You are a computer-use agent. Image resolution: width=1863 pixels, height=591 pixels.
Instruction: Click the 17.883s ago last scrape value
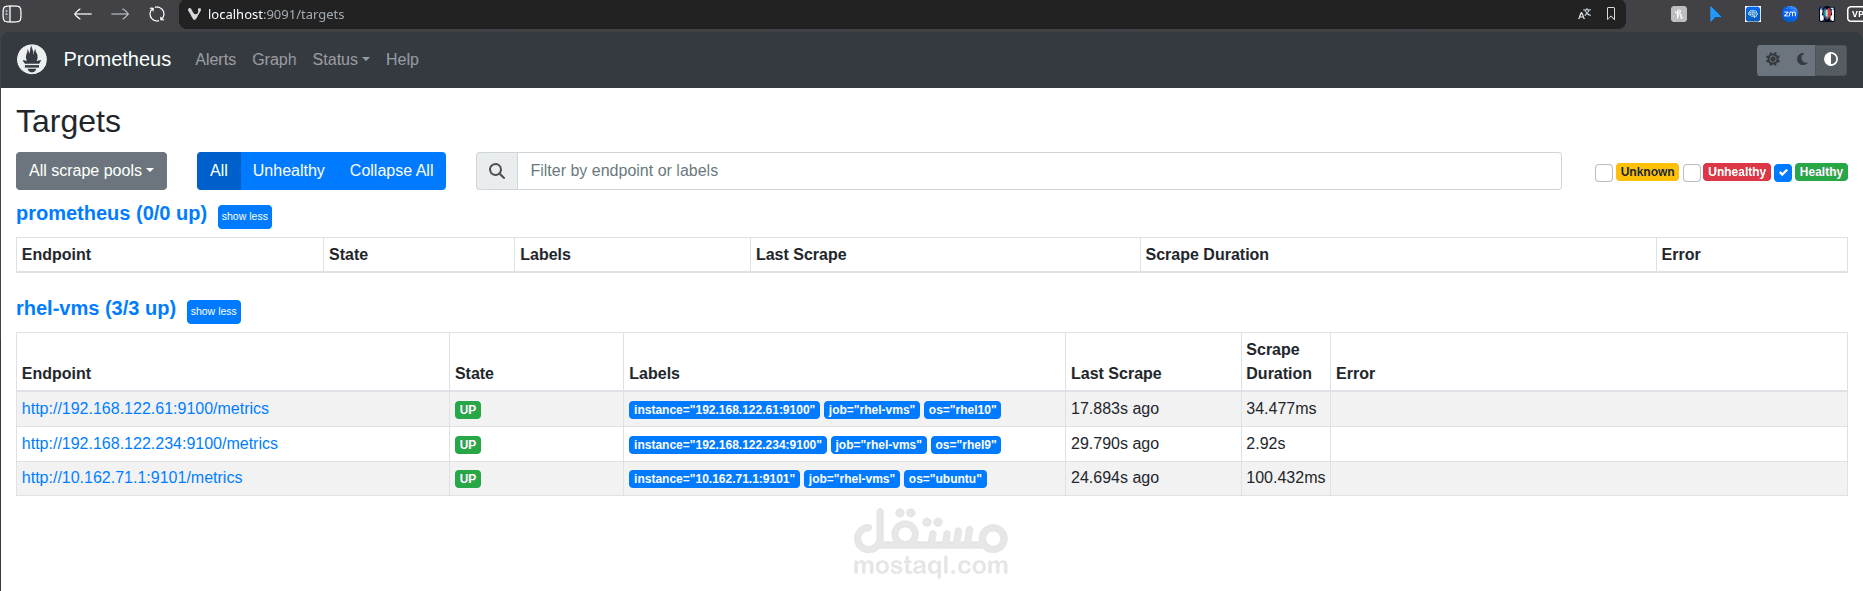point(1115,408)
